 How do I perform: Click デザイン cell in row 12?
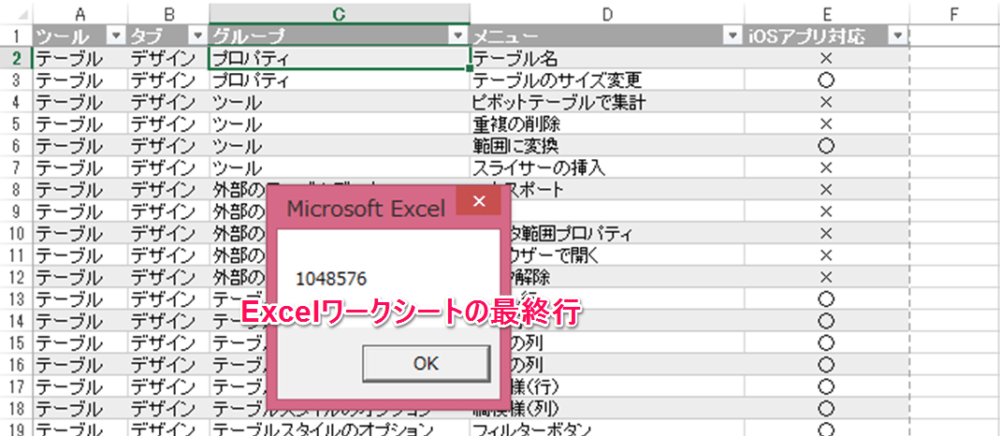[x=168, y=277]
